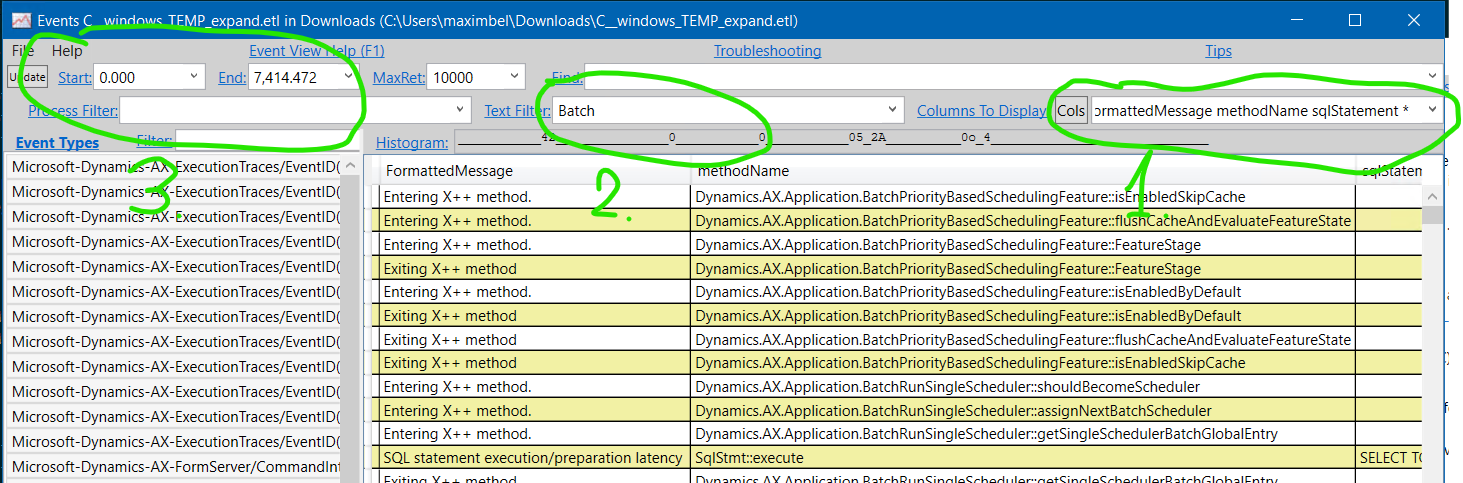The height and width of the screenshot is (483, 1463).
Task: Expand the Start time combo box showing 0.000
Action: point(193,77)
